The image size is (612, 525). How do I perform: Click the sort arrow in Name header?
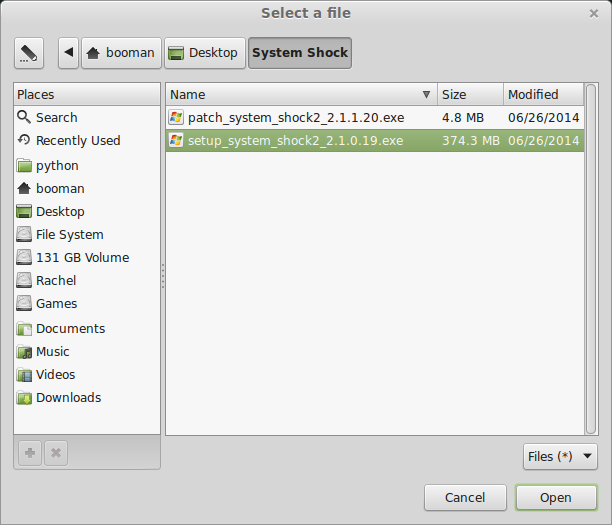426,94
